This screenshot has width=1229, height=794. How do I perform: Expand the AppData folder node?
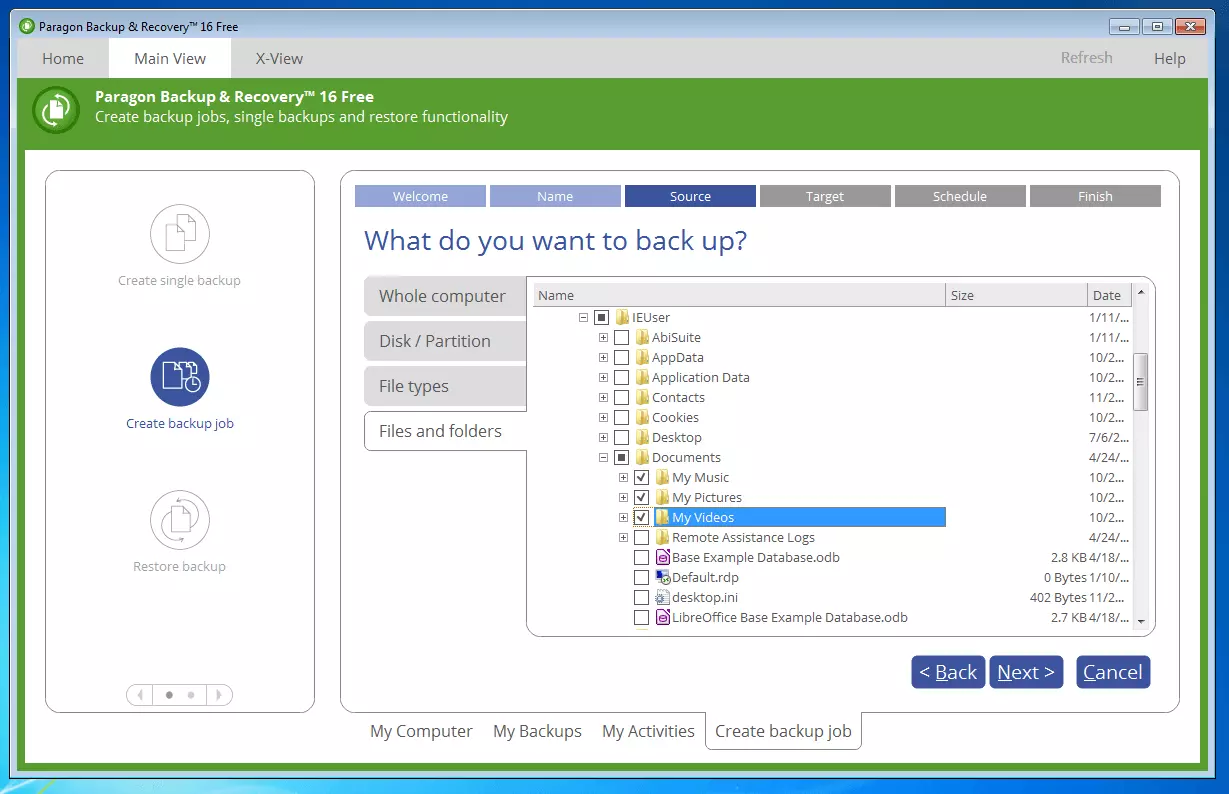603,357
